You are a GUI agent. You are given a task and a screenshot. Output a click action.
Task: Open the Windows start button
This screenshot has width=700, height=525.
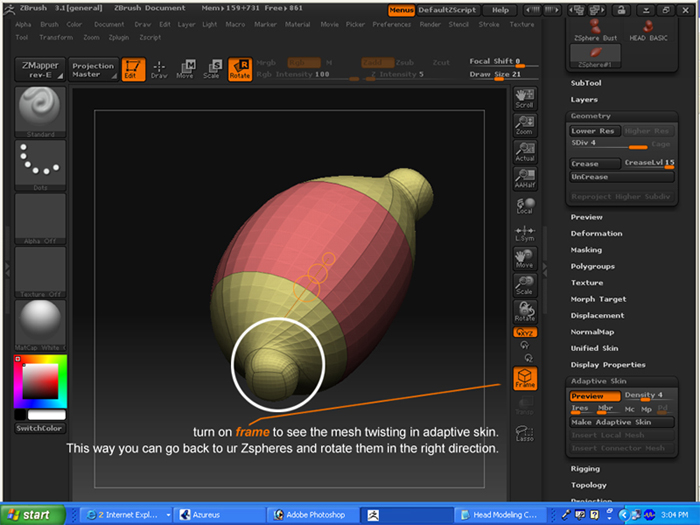(x=32, y=515)
